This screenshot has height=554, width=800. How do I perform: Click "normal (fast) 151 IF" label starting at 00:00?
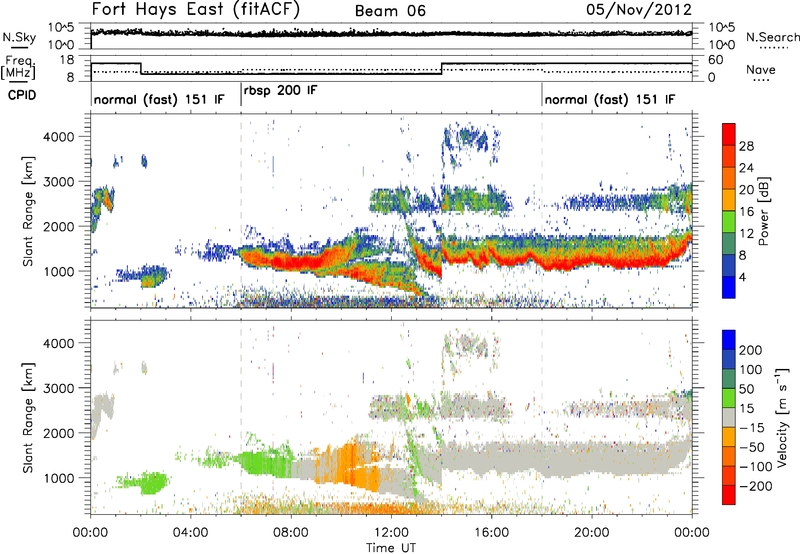click(159, 99)
